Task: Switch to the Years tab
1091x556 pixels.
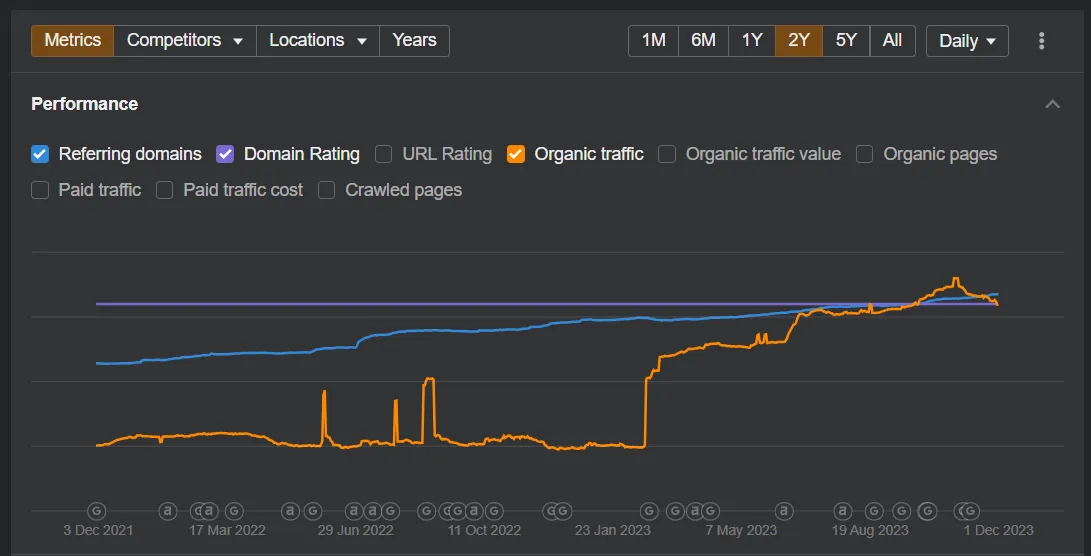Action: [x=414, y=41]
